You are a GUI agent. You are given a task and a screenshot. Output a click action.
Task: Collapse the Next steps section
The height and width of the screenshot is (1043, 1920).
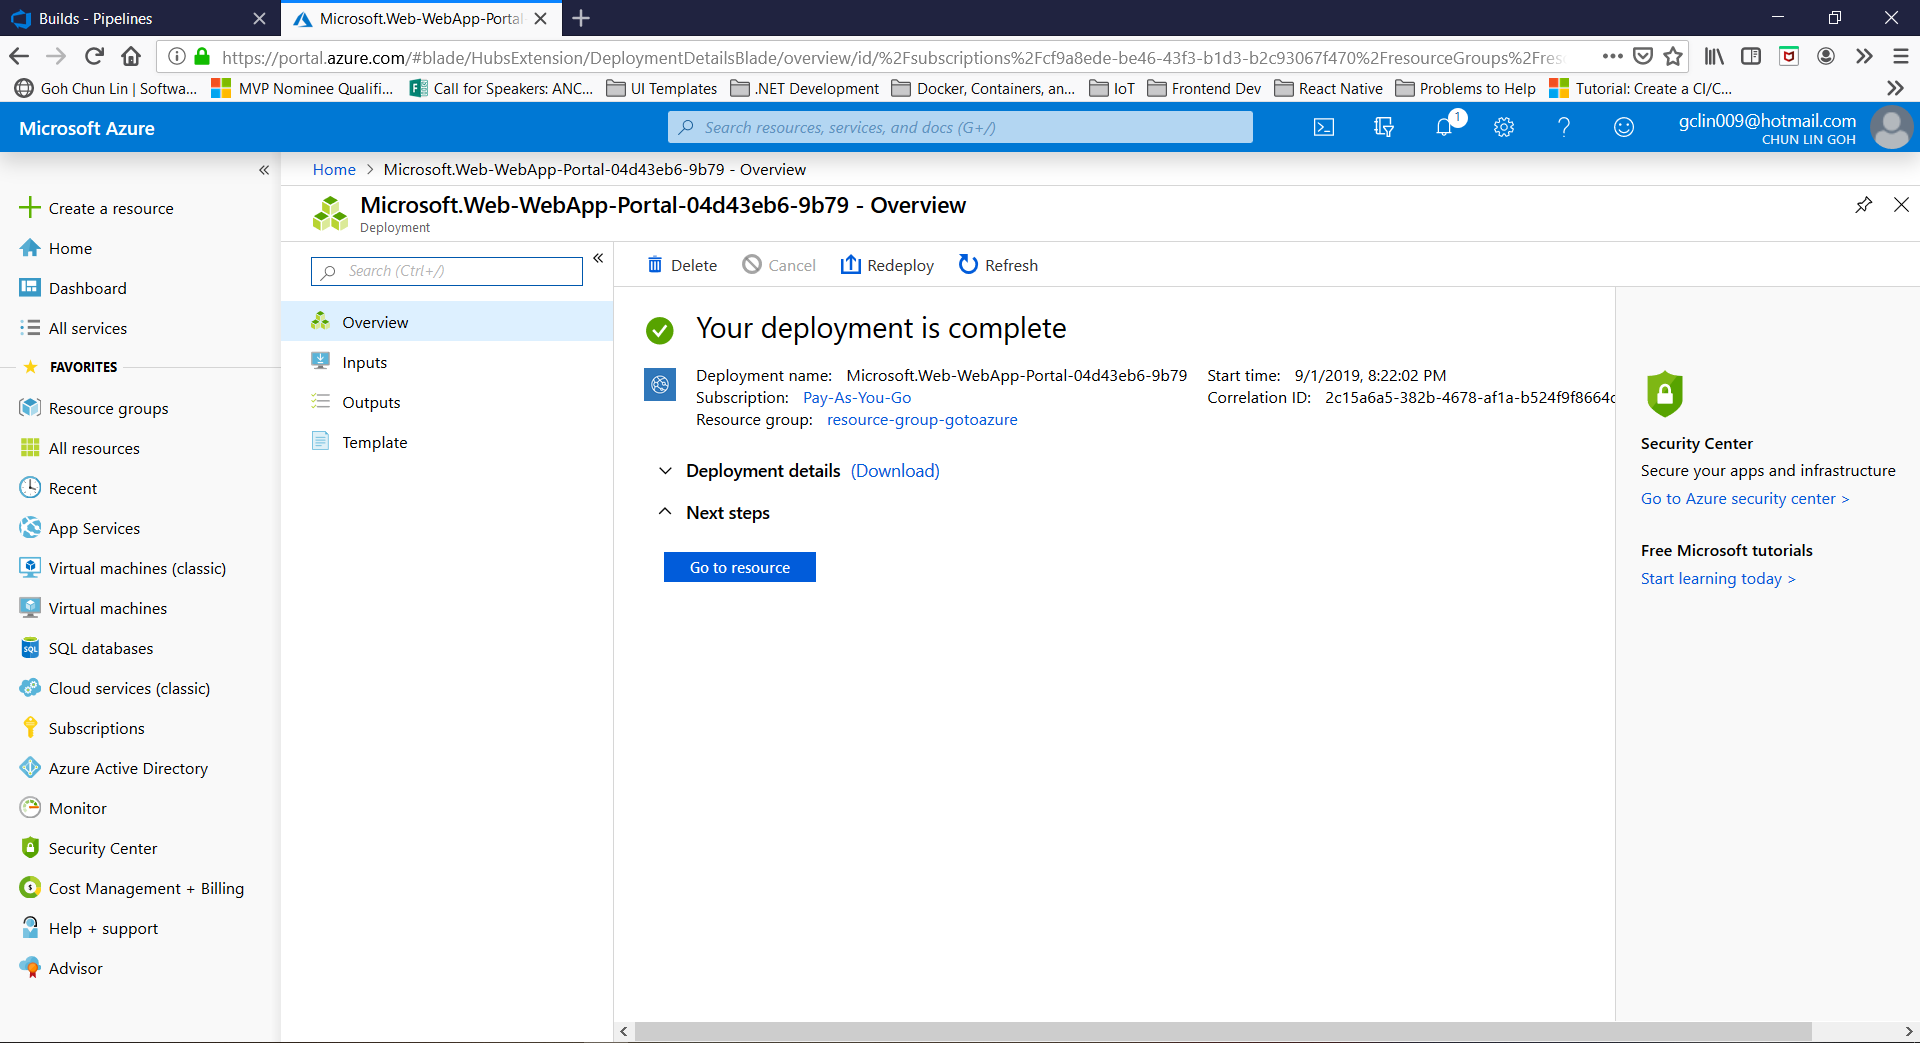[665, 512]
